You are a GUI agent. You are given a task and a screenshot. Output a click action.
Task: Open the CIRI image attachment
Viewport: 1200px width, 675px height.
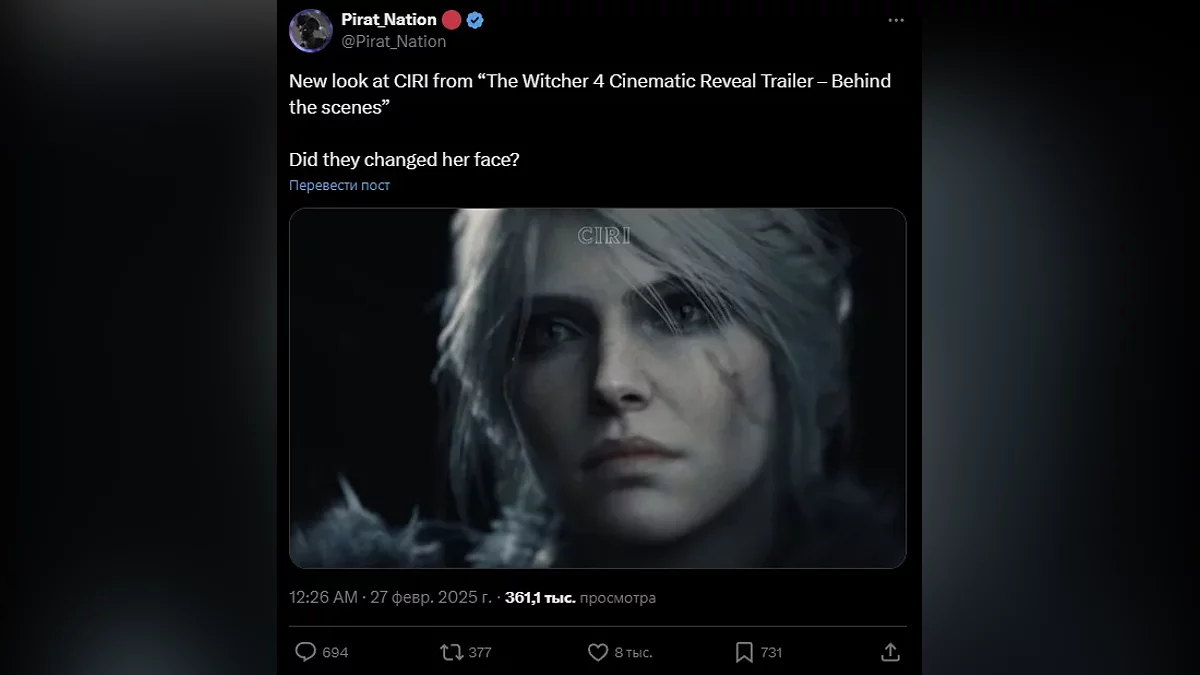coord(597,388)
